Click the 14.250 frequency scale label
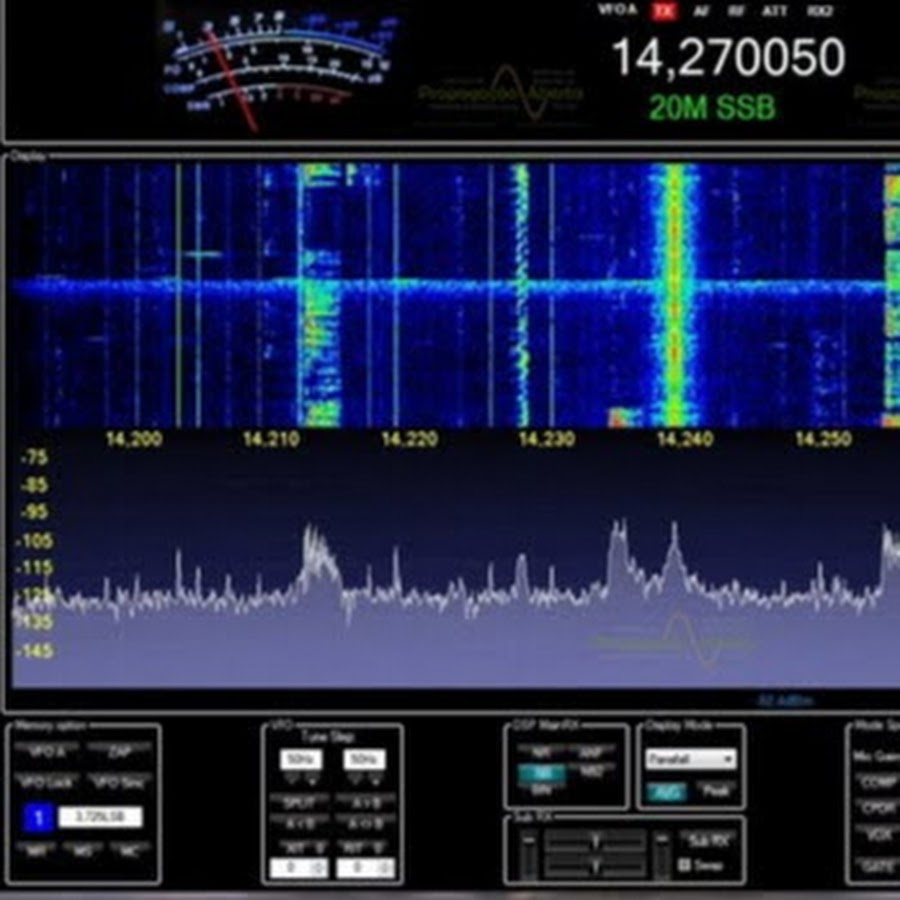This screenshot has width=900, height=900. click(824, 440)
